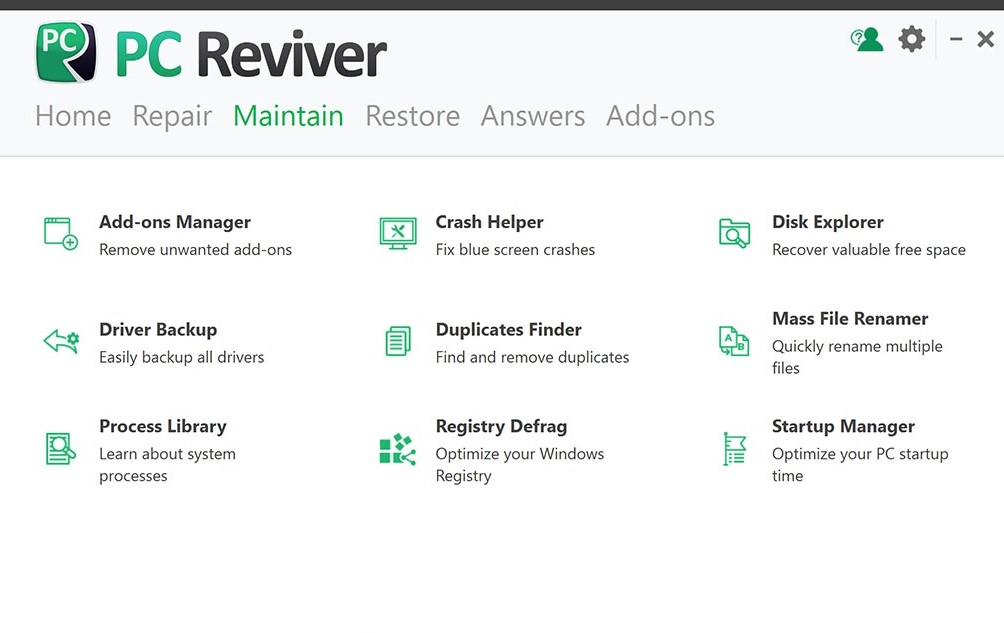
Task: Open the Startup Manager title link
Action: pos(843,426)
